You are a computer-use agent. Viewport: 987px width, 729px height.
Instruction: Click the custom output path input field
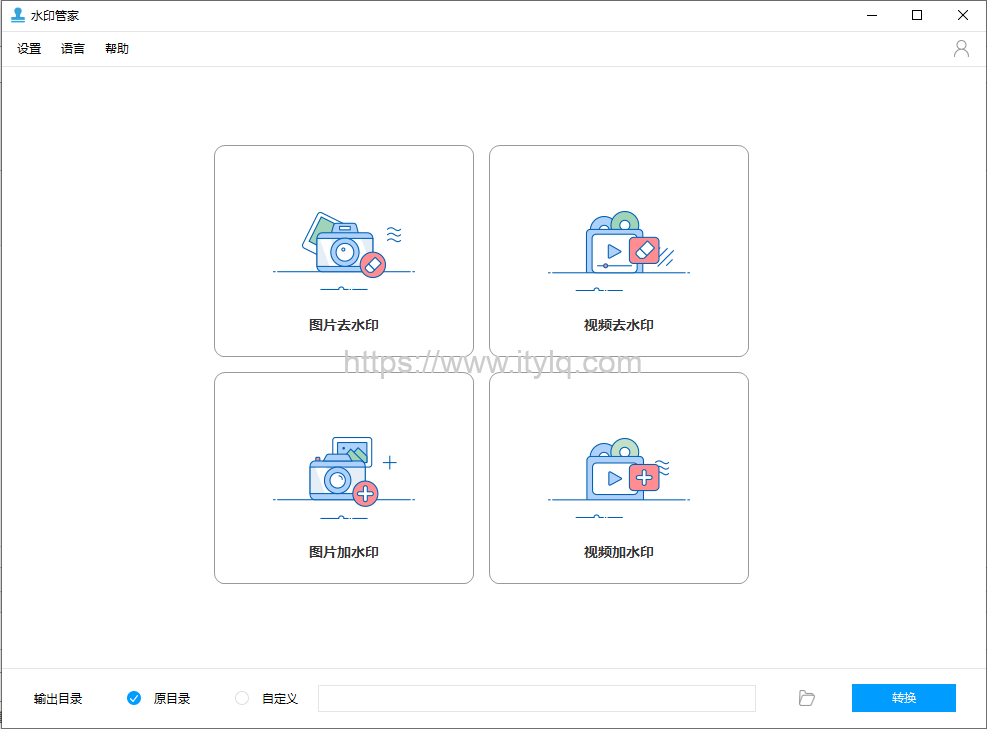click(x=537, y=698)
